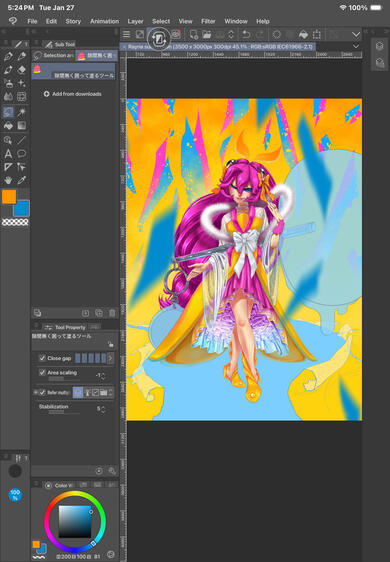Select the Blend tool

[x=8, y=96]
